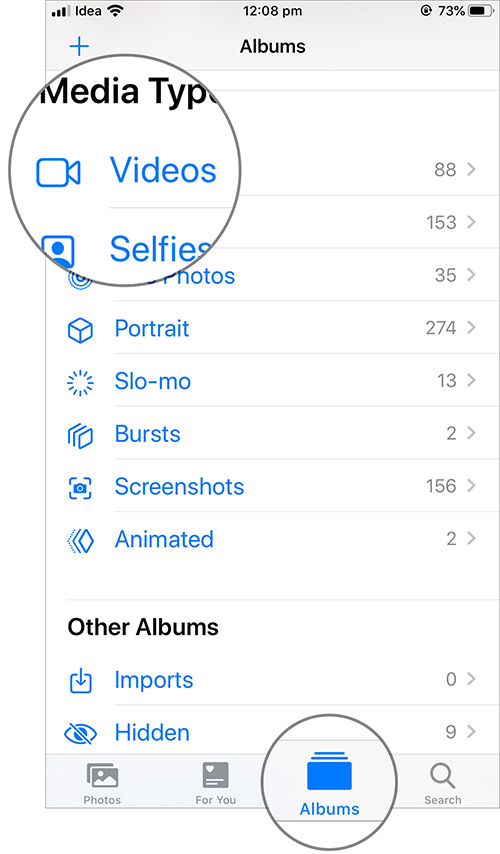Expand the Portrait chevron next to 274
This screenshot has height=854, width=500.
pyautogui.click(x=471, y=327)
